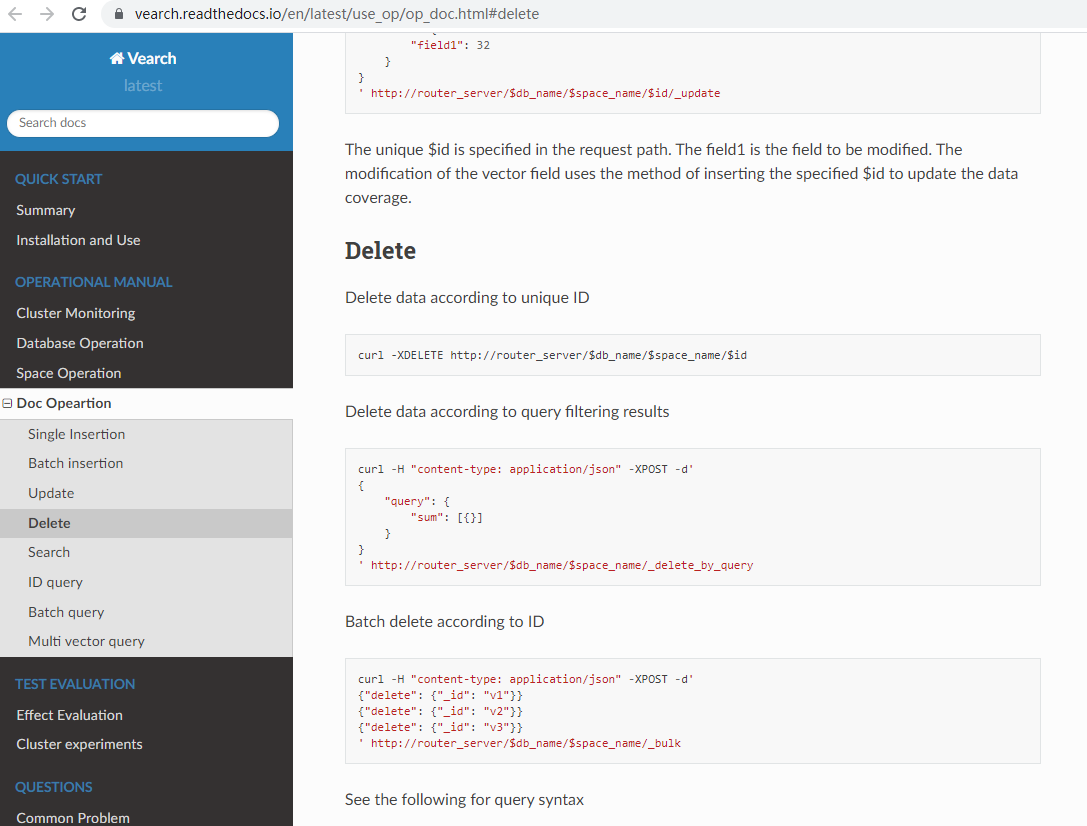Collapse the Doc Opeartion section
The image size is (1087, 826).
tap(8, 402)
